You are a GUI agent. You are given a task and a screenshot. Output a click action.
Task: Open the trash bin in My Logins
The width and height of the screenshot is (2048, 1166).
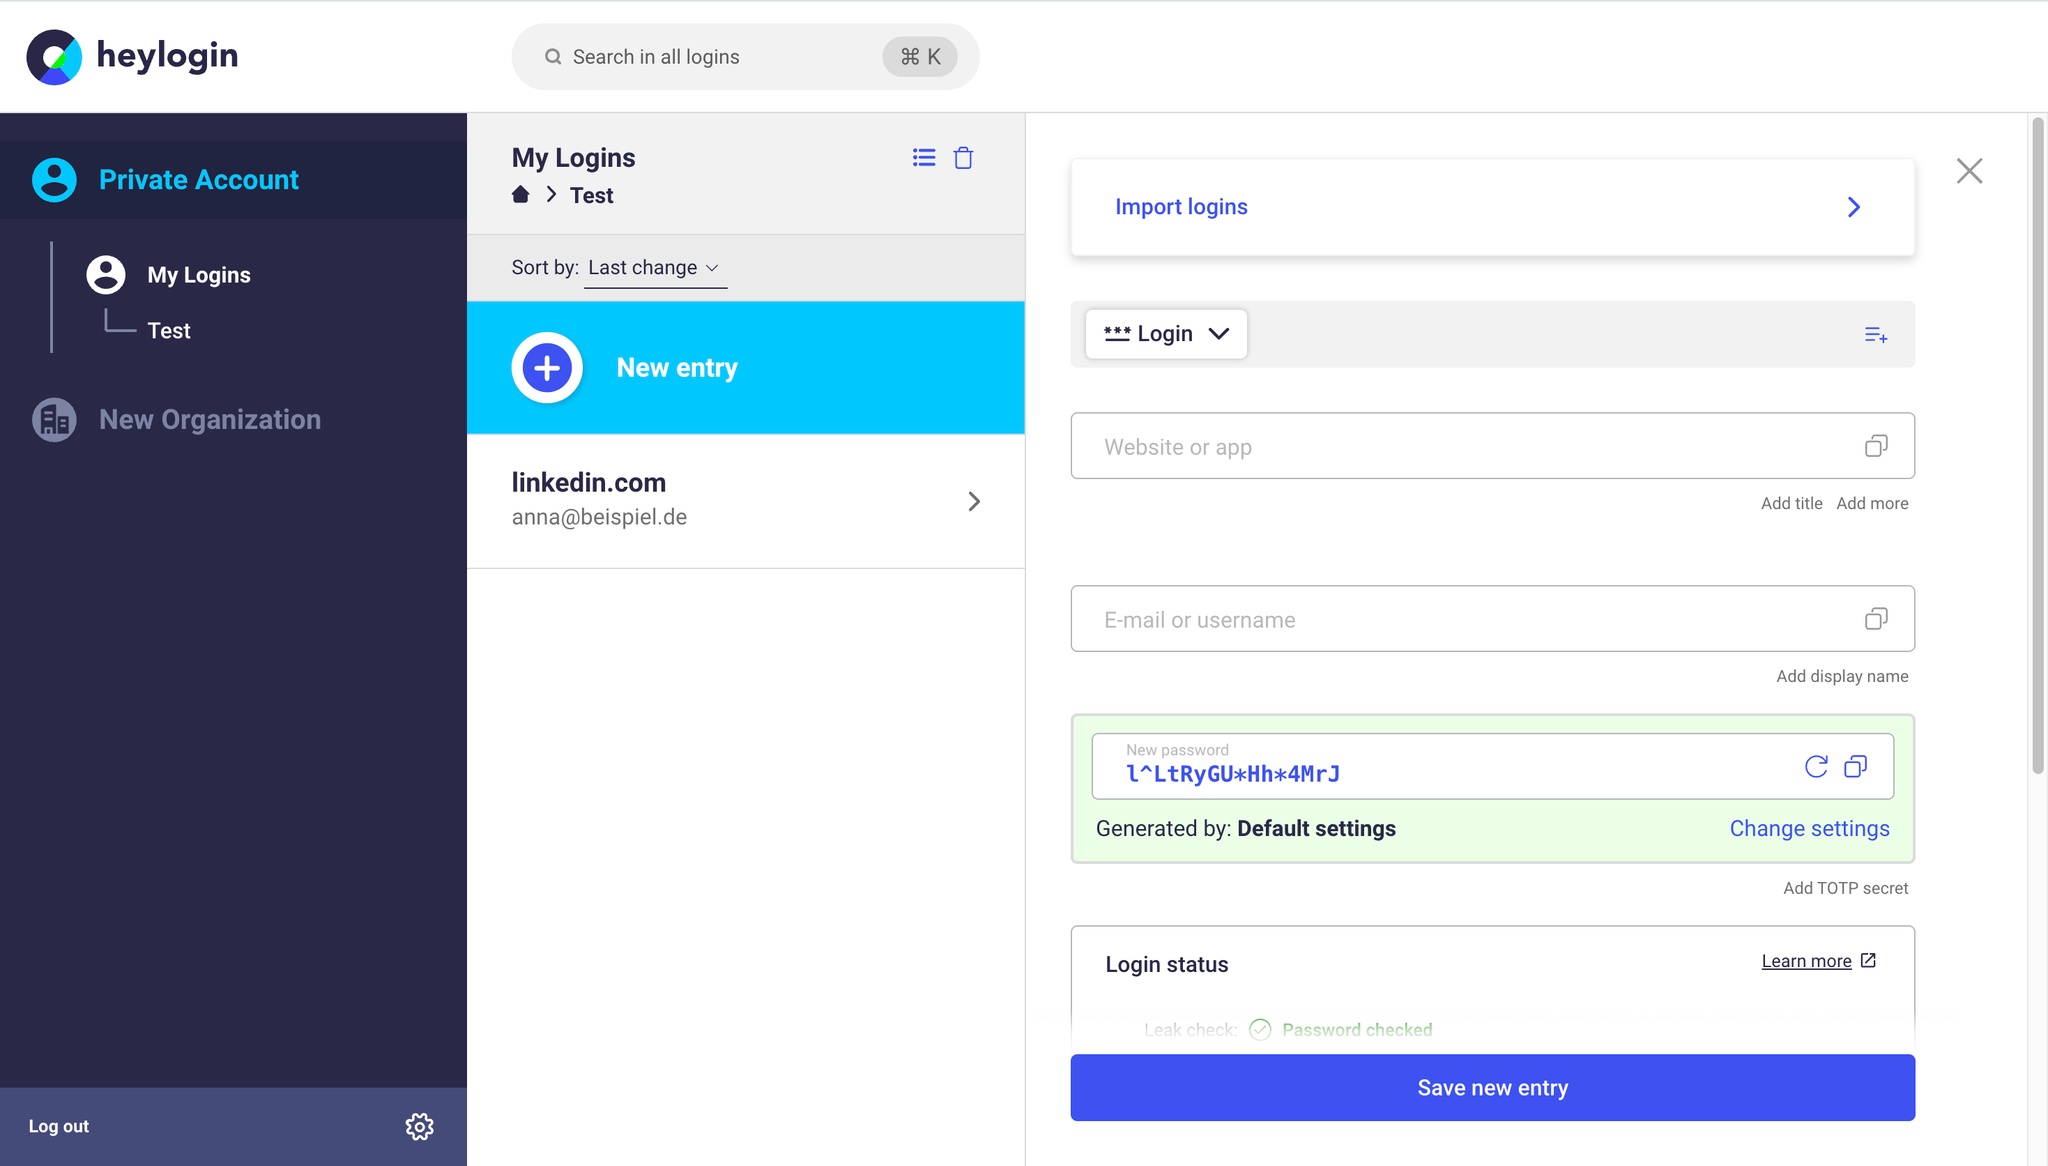pos(963,158)
